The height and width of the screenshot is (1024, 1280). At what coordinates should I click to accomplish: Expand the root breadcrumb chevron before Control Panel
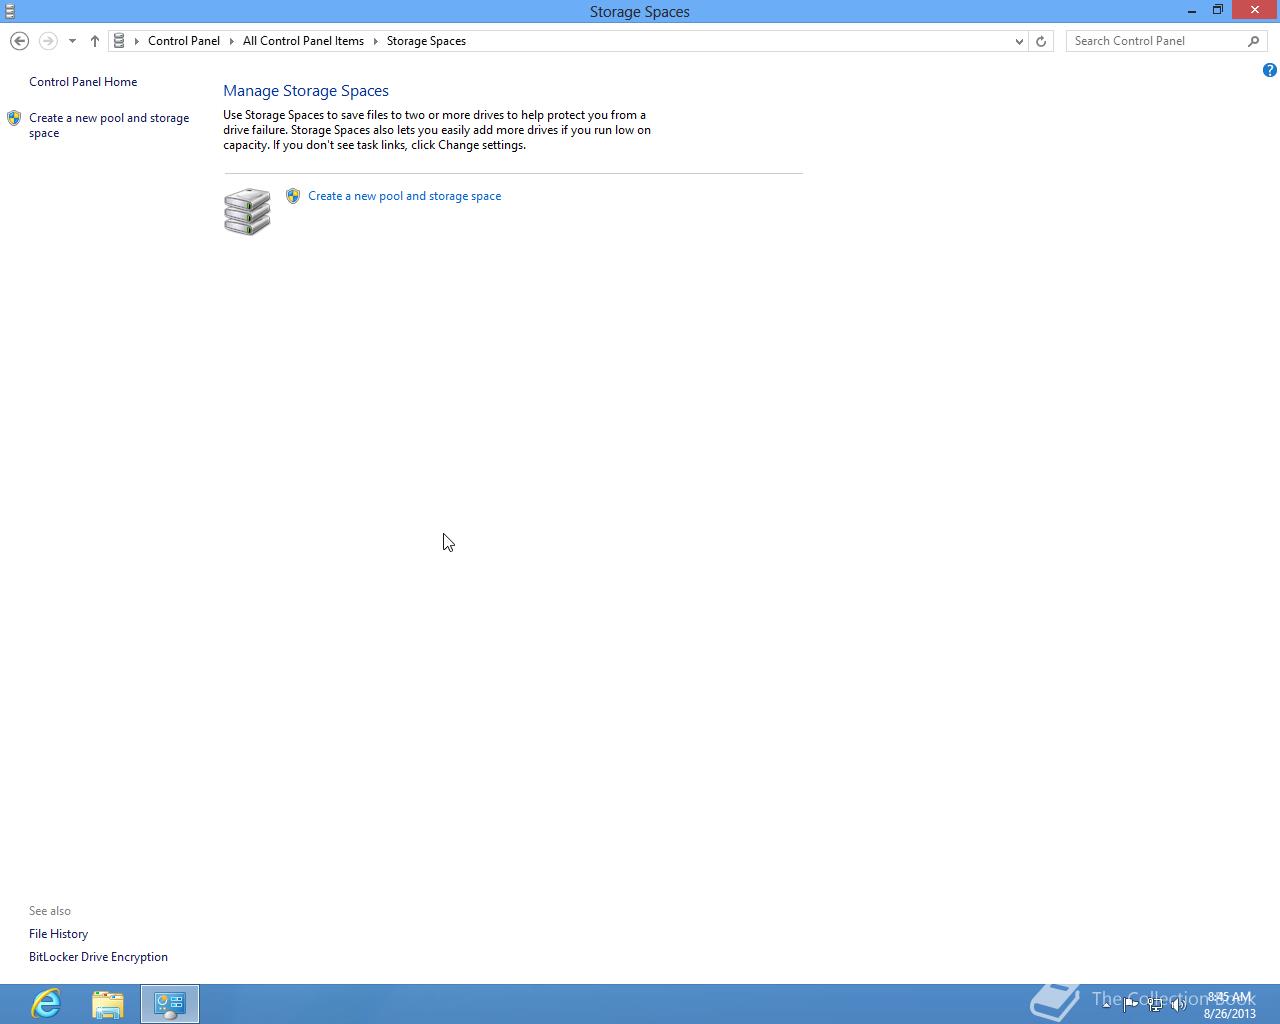(x=137, y=41)
